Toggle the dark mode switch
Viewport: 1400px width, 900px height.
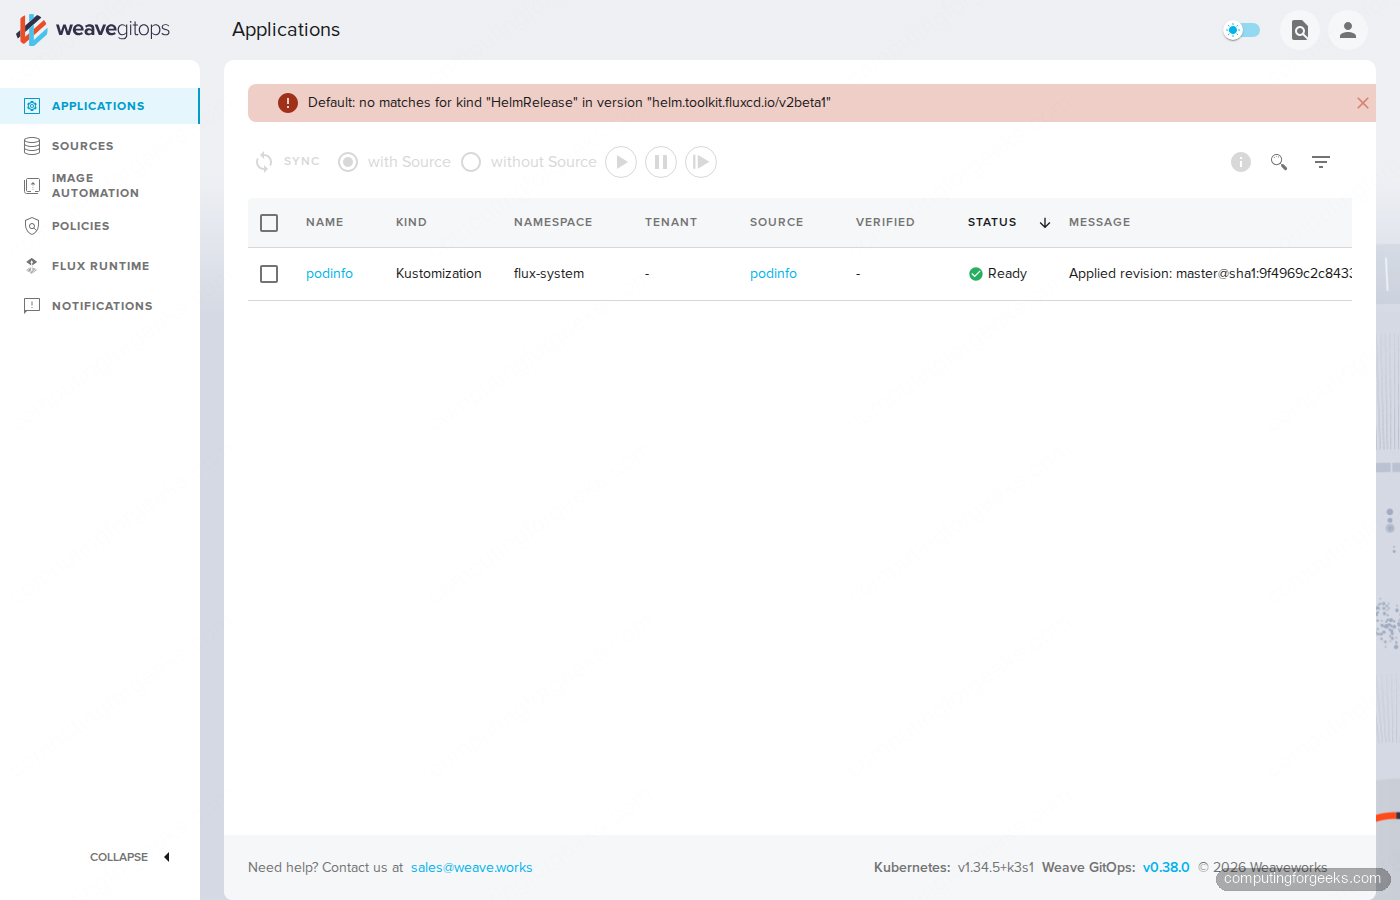(x=1242, y=30)
